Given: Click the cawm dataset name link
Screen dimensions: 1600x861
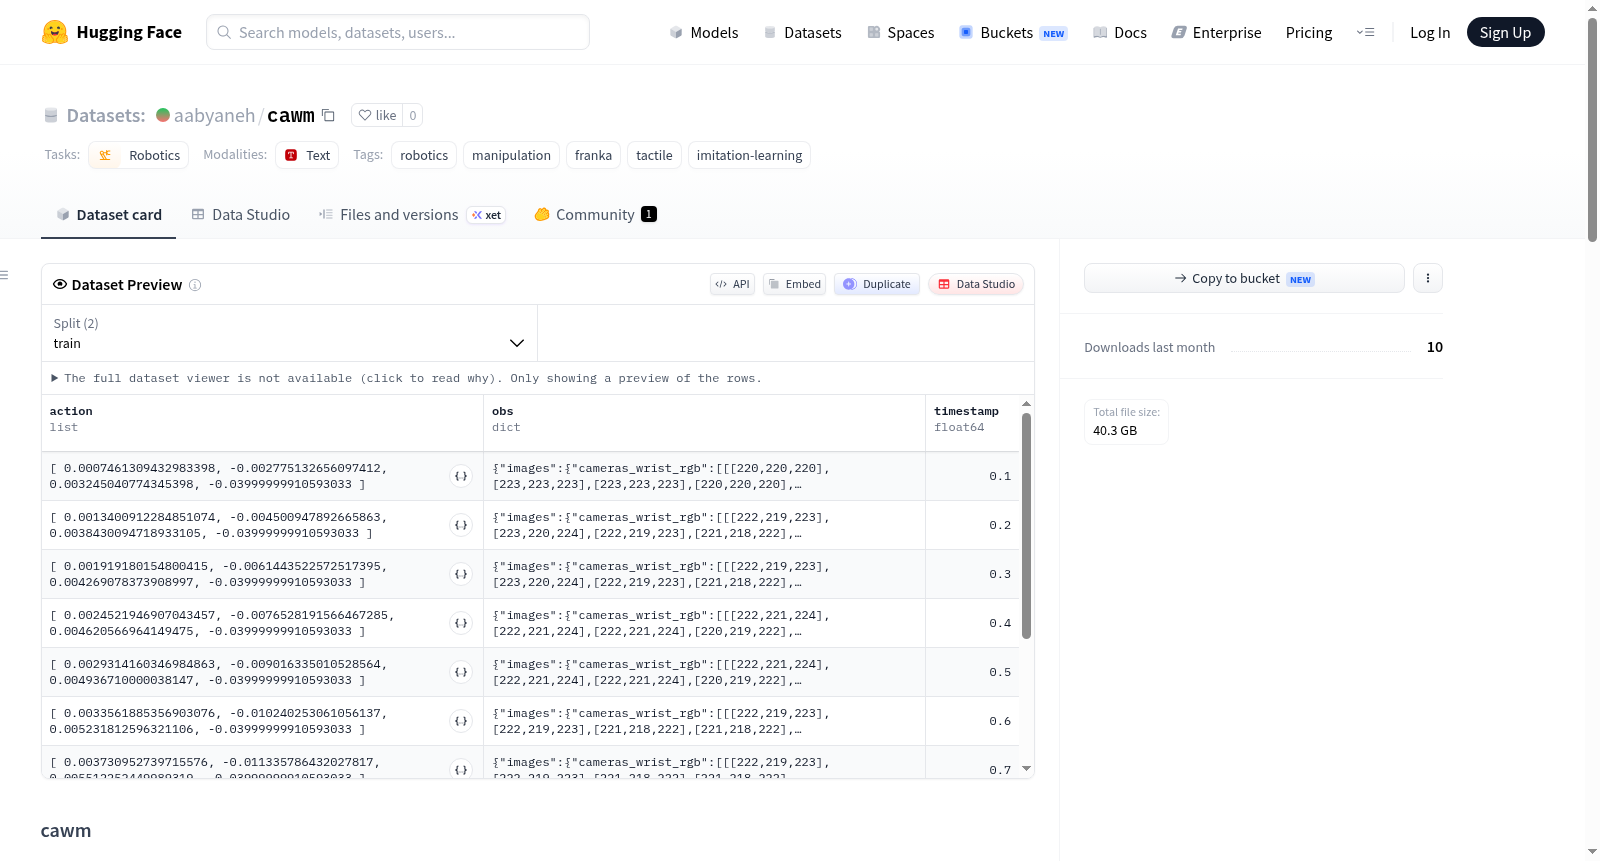Looking at the screenshot, I should click(291, 115).
